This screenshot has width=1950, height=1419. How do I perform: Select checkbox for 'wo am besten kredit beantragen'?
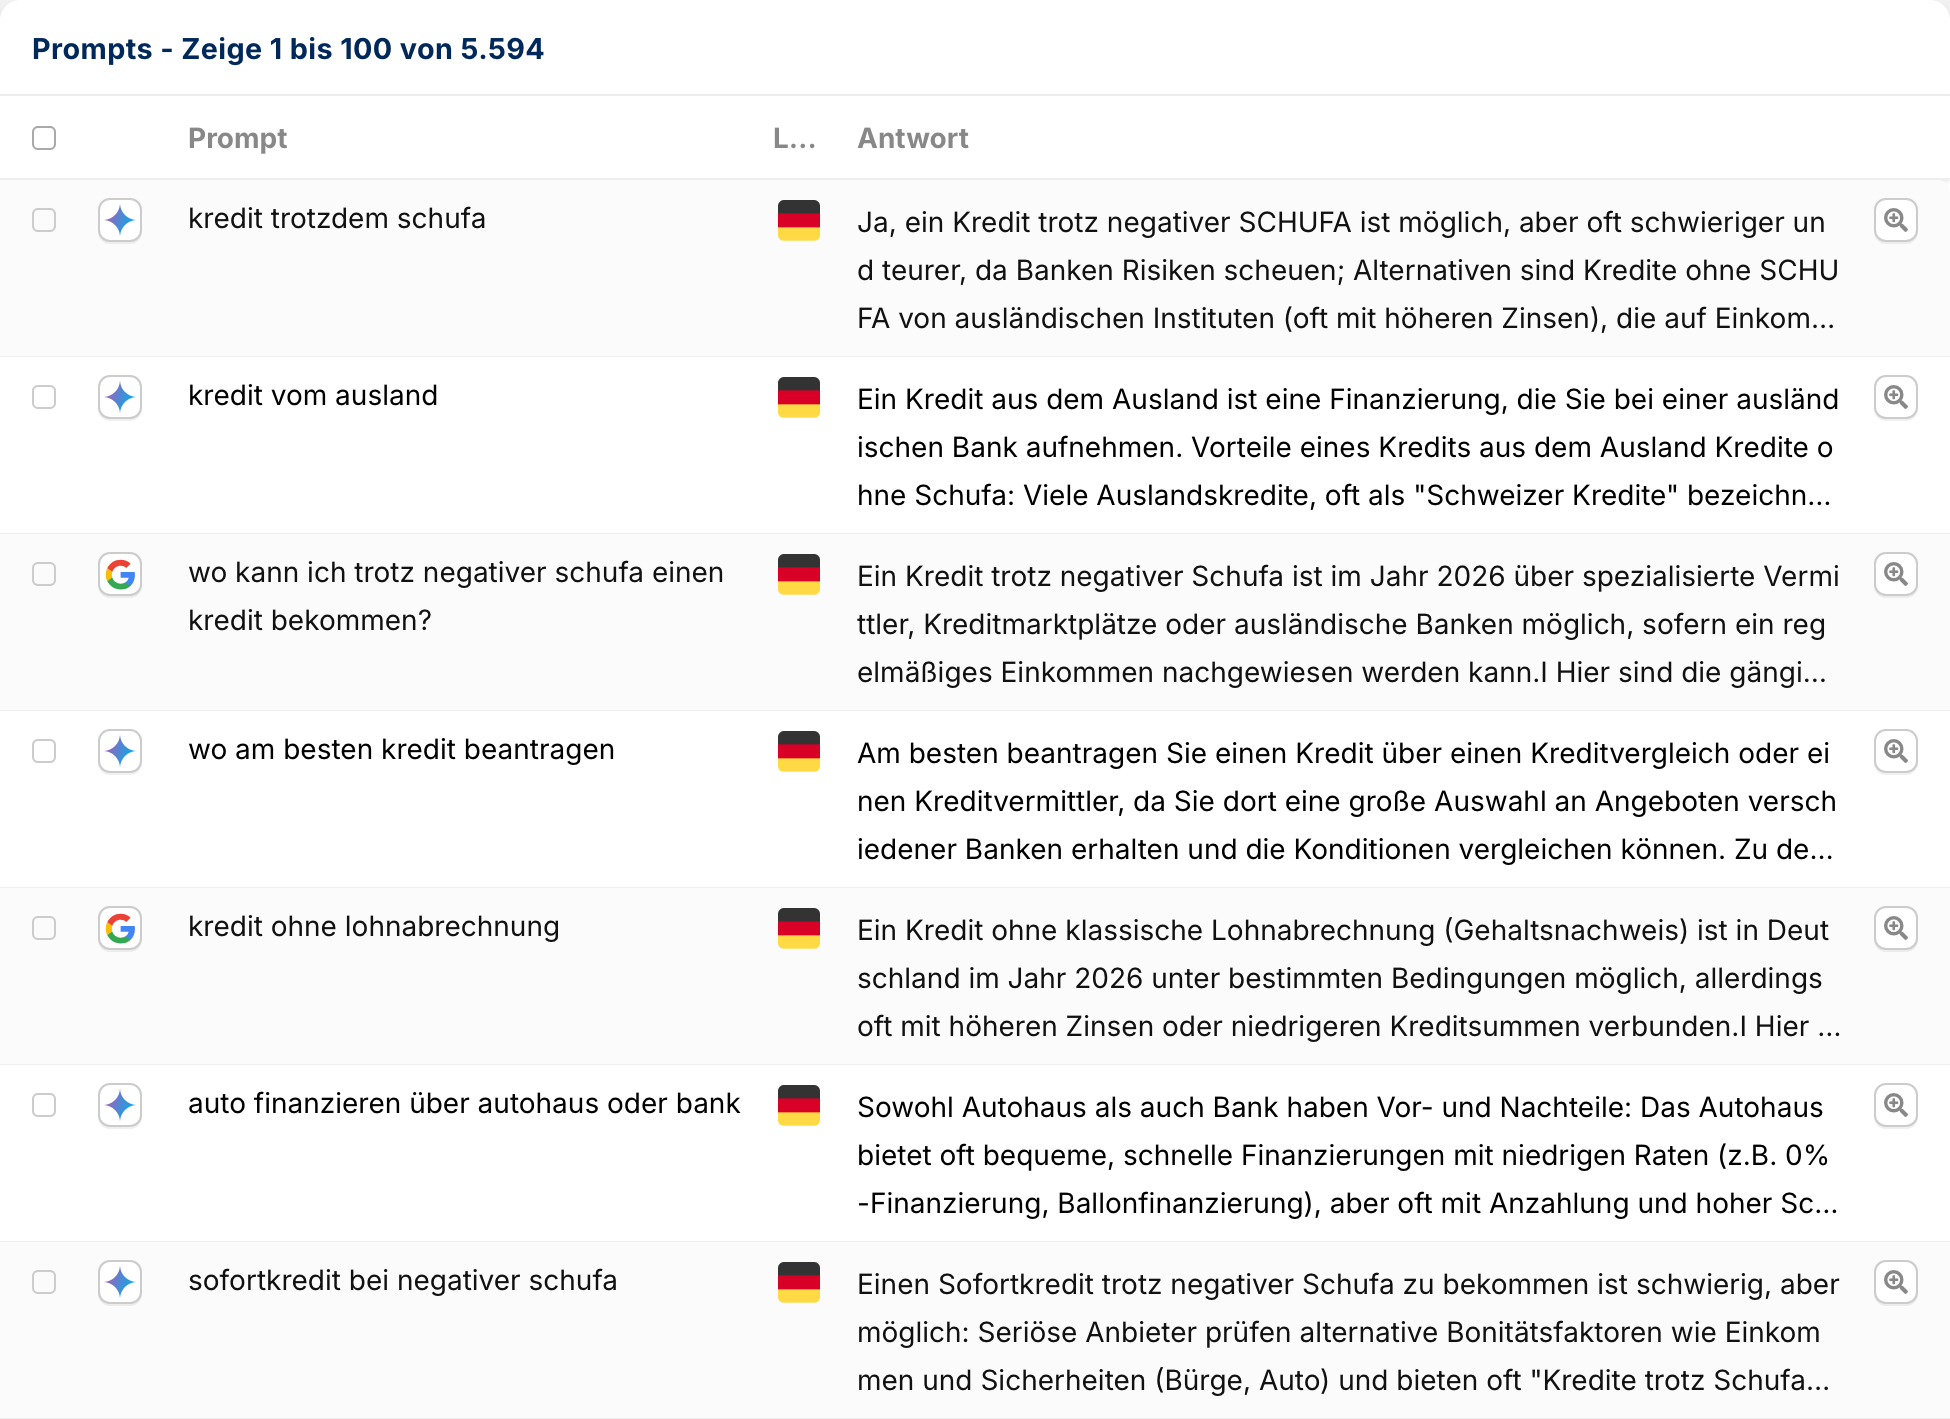coord(44,751)
